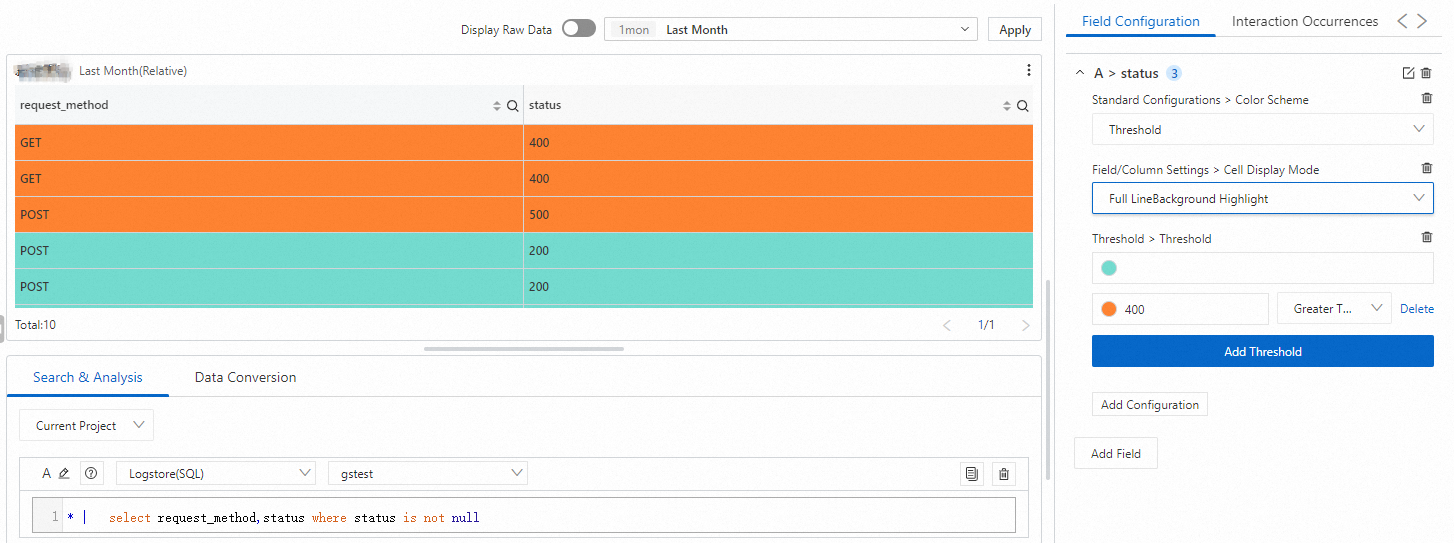The width and height of the screenshot is (1454, 543).
Task: Delete the Color Scheme configuration
Action: [1427, 98]
